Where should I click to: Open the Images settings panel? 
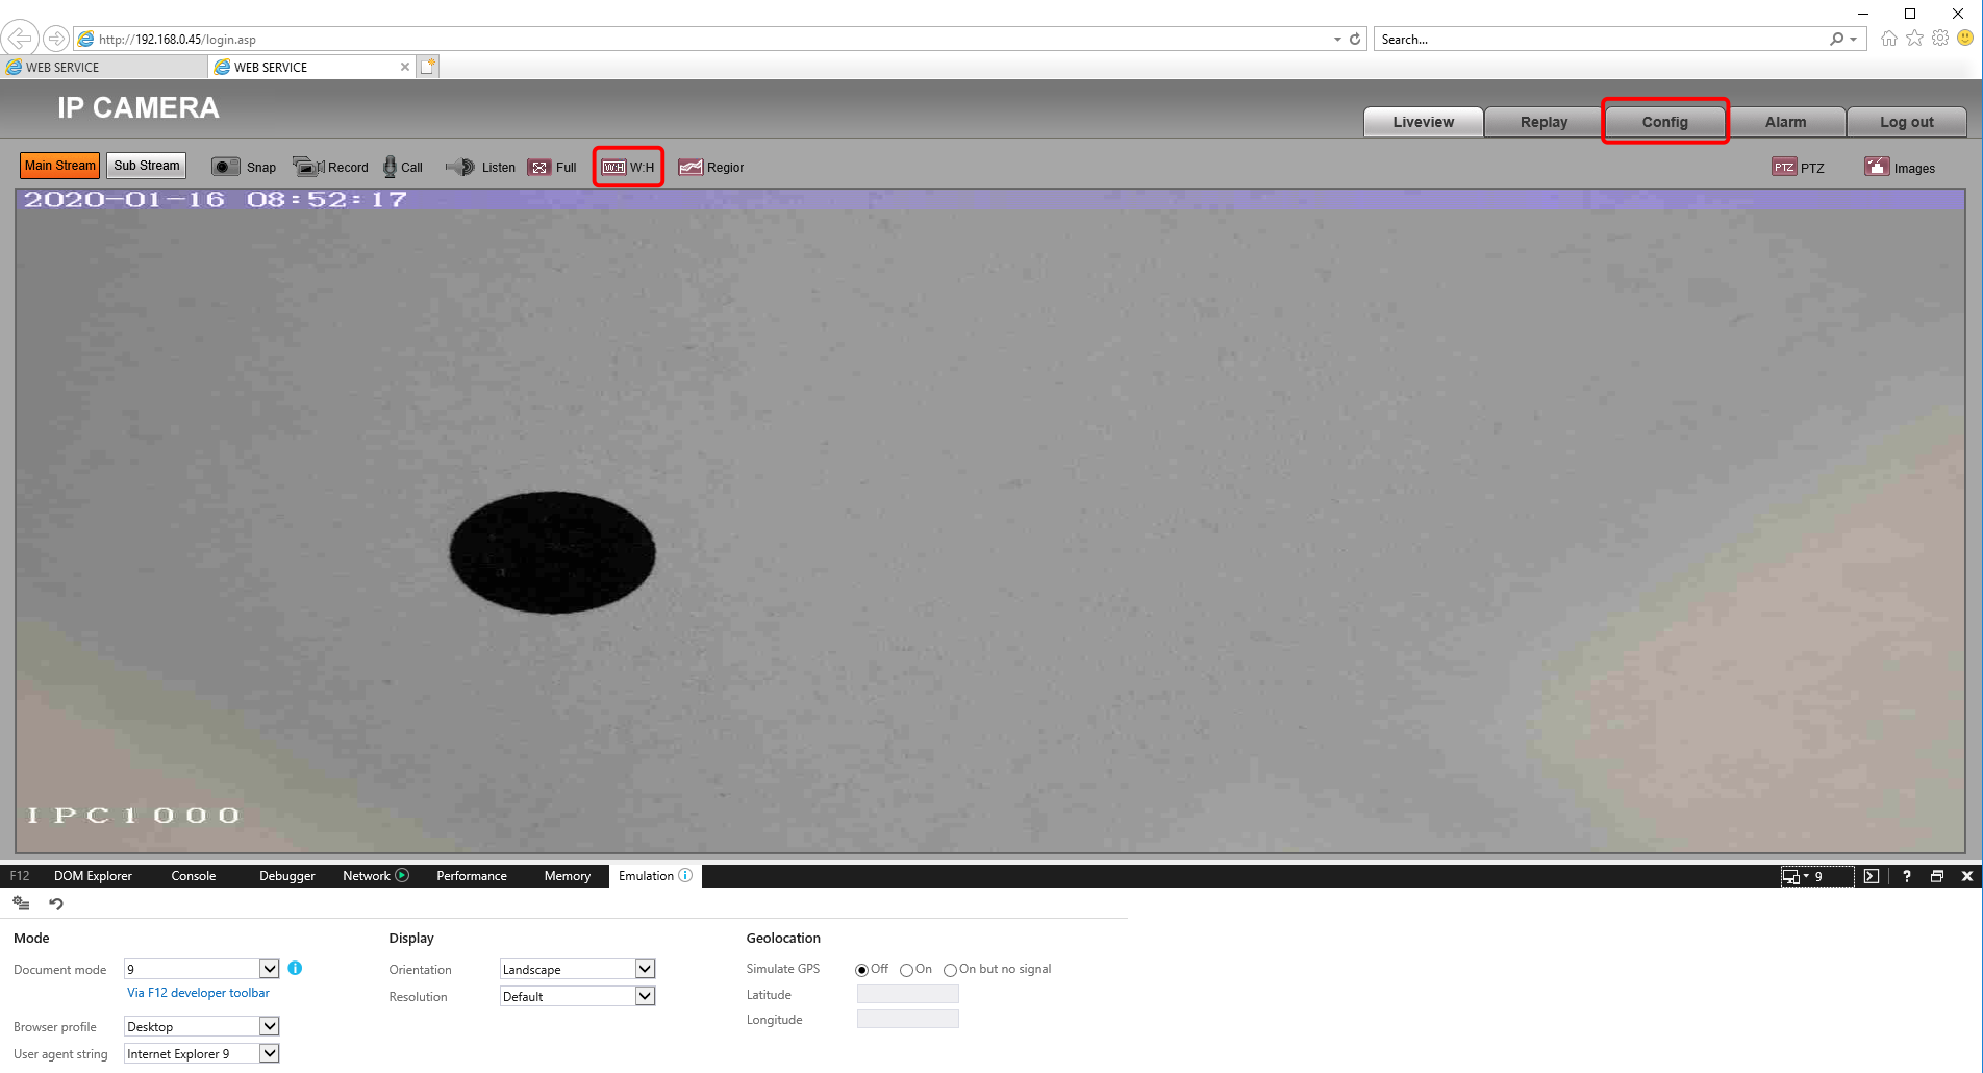point(1877,167)
